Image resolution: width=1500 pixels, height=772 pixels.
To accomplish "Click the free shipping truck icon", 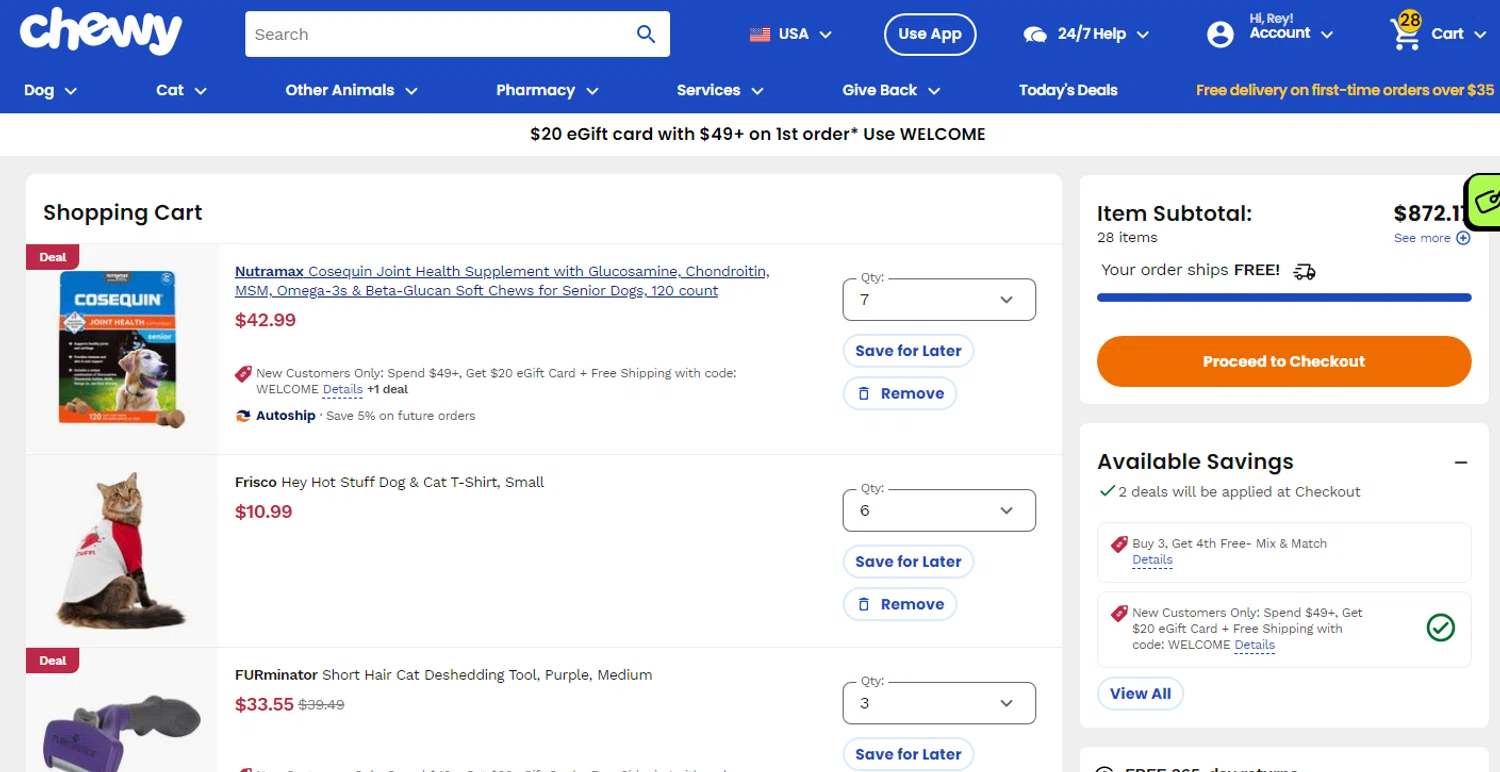I will click(x=1304, y=271).
